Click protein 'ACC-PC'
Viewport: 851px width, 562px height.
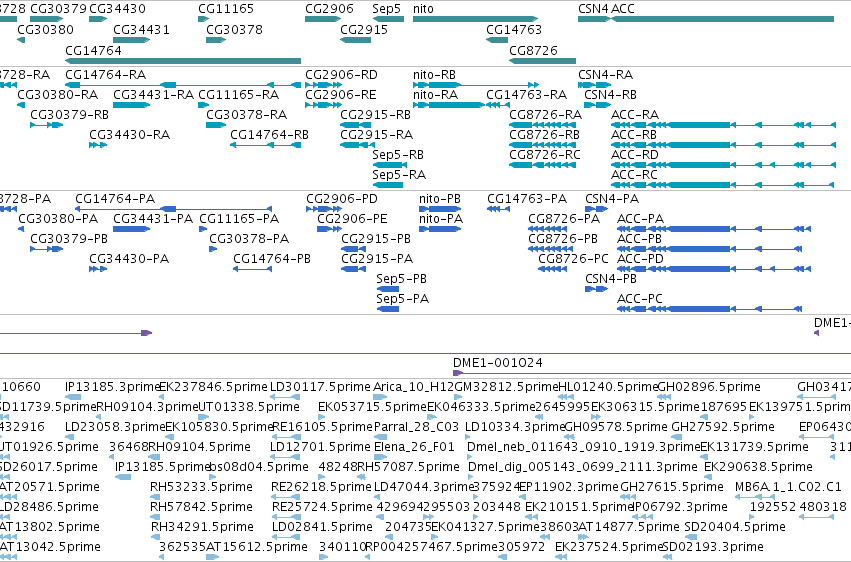(639, 298)
